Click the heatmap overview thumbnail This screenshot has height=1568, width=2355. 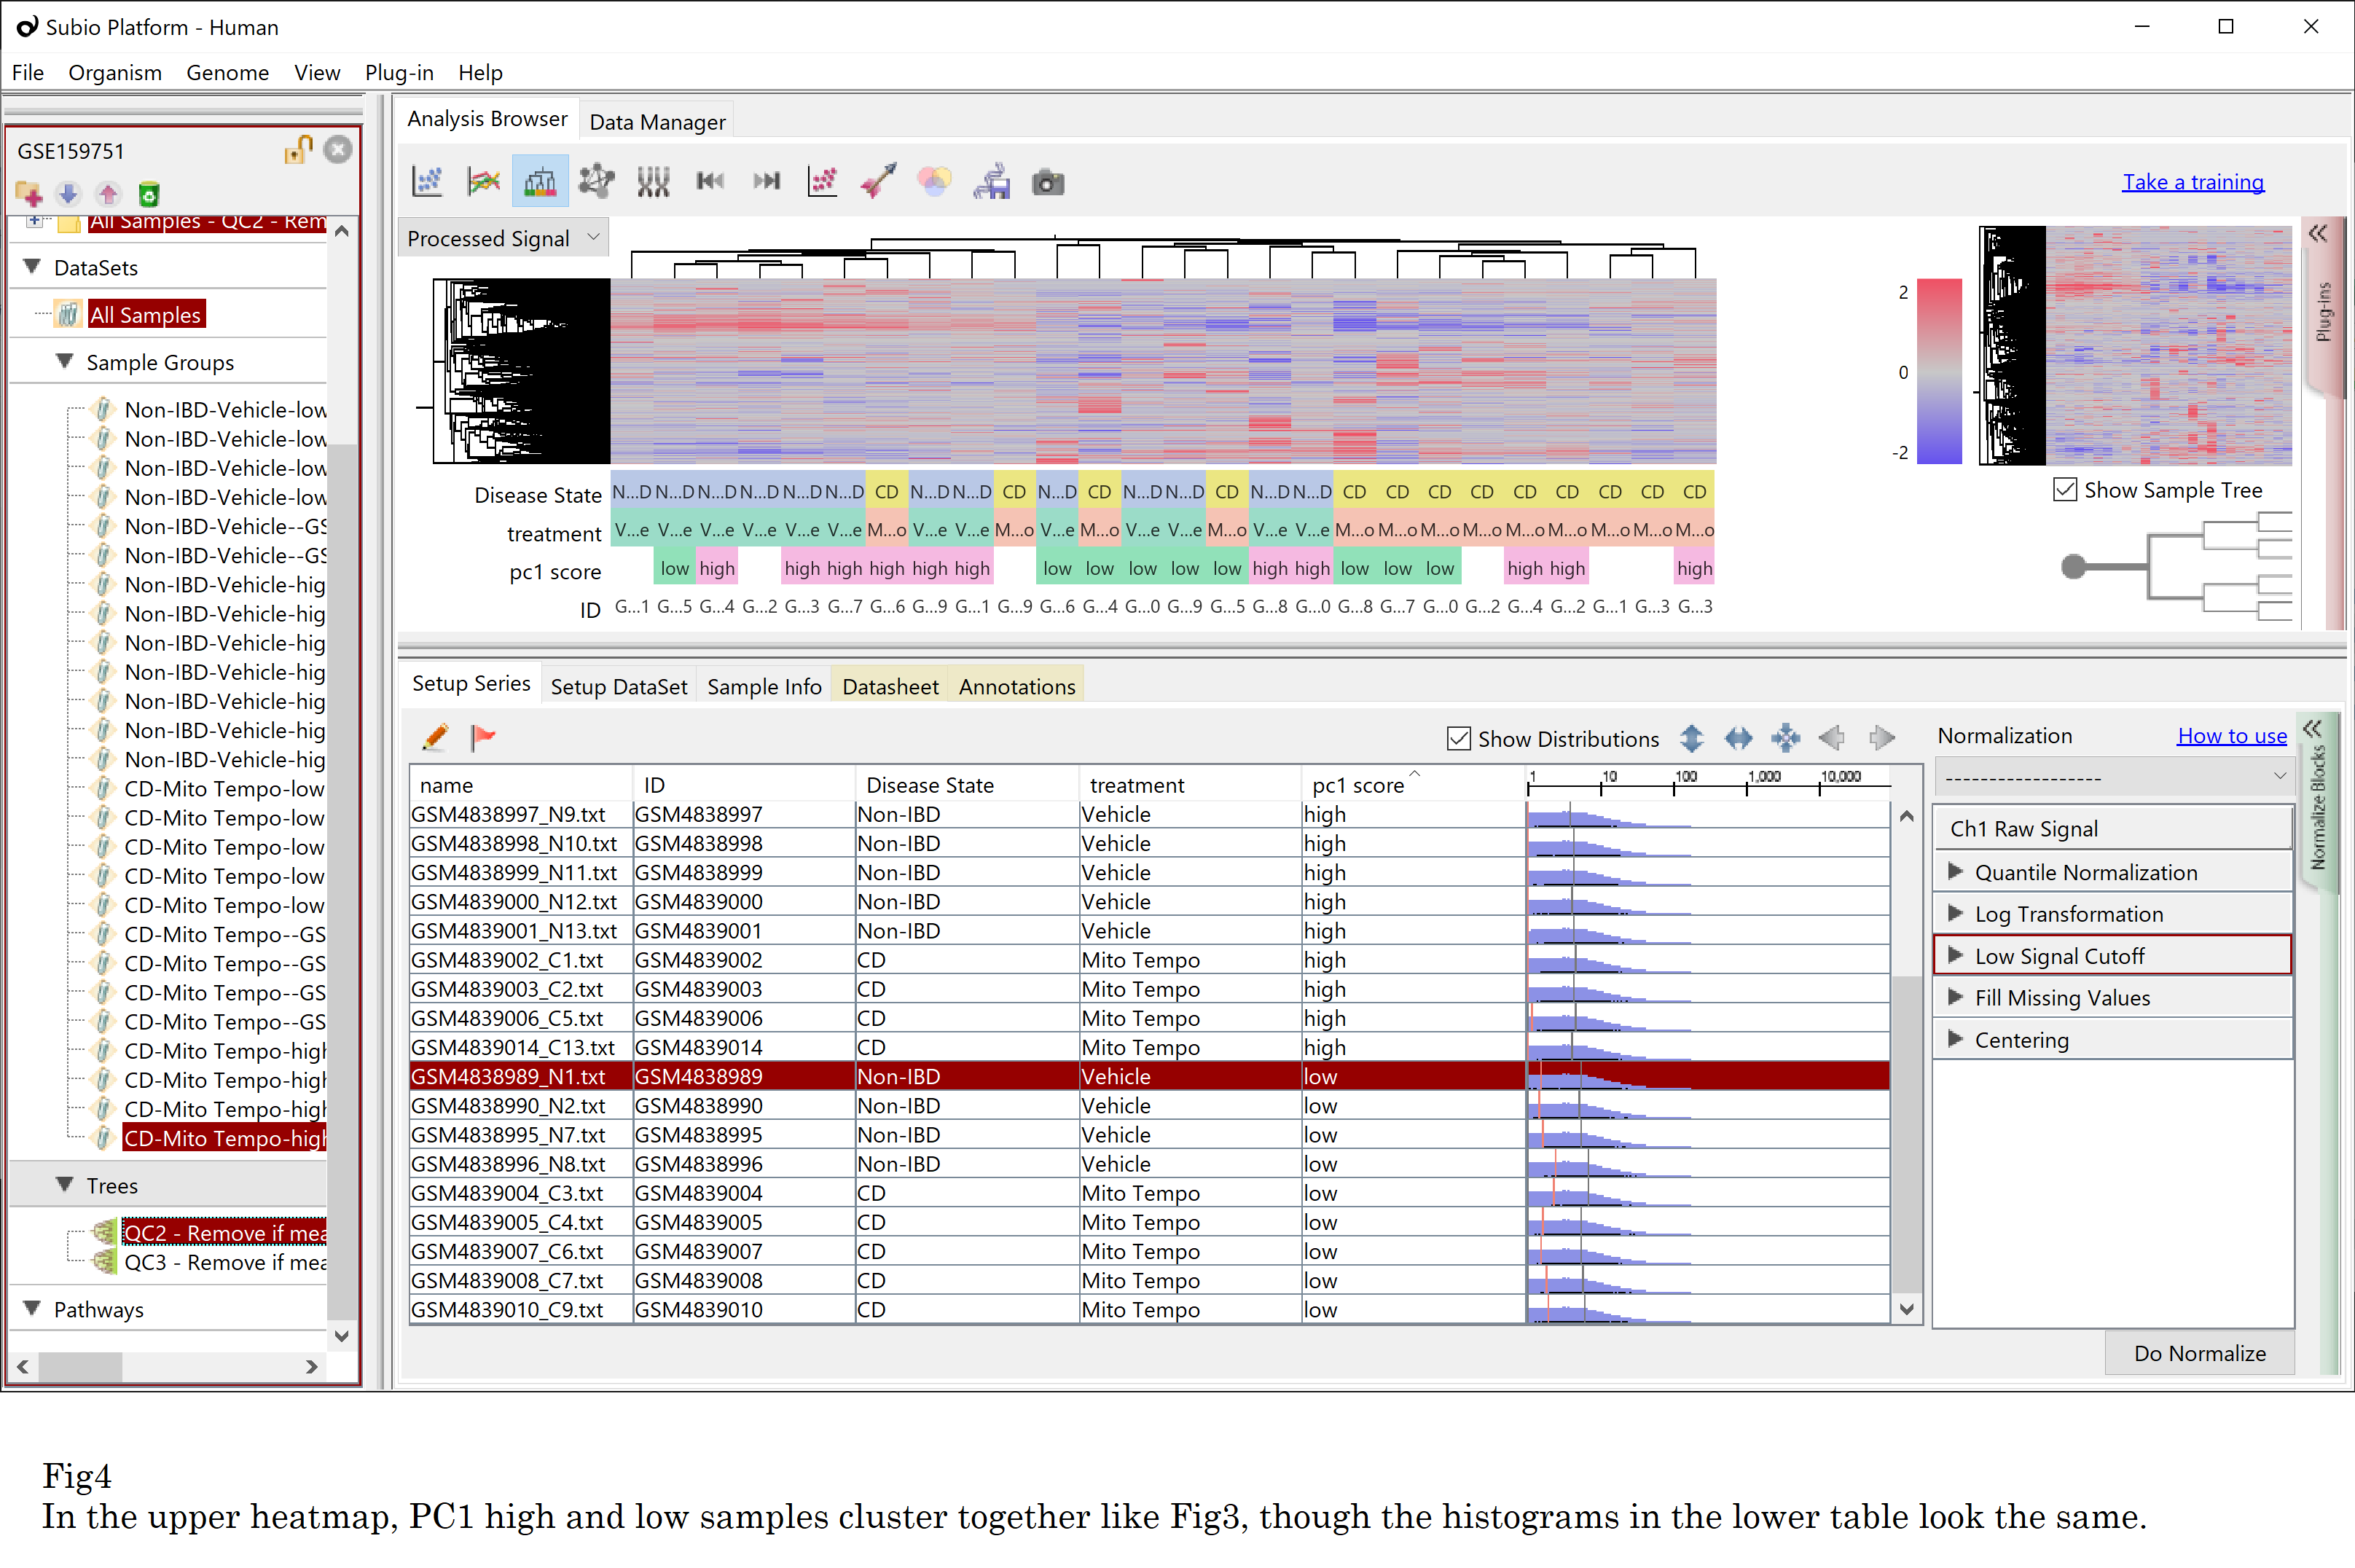click(2135, 346)
